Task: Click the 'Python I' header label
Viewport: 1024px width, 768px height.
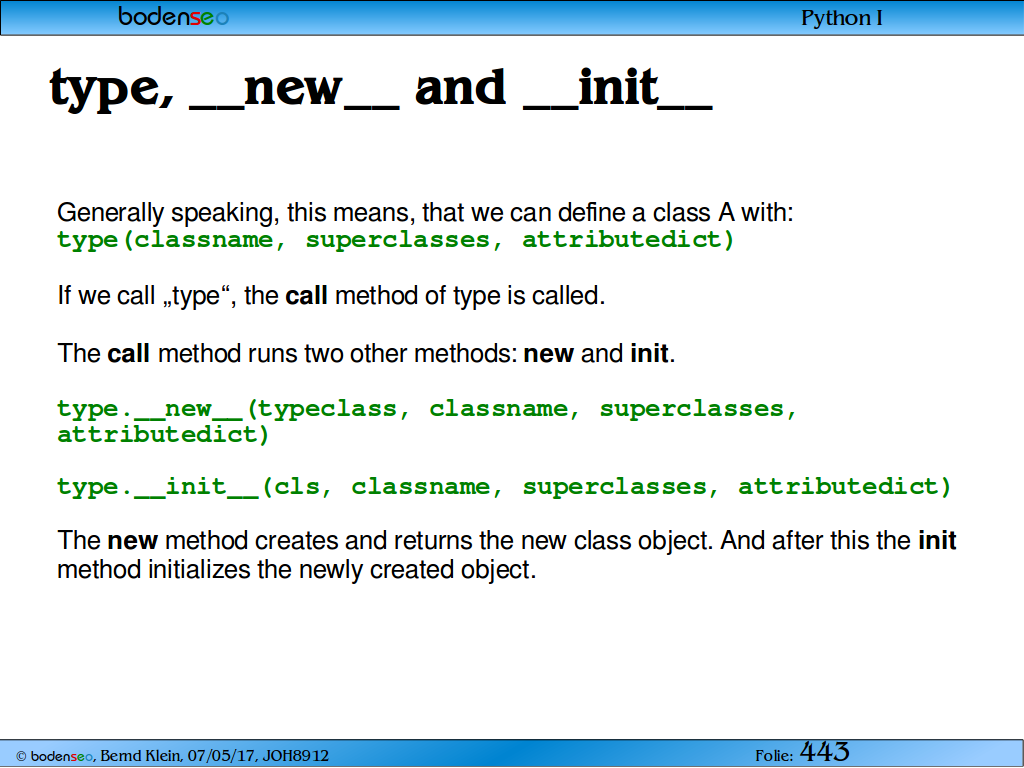Action: pos(841,18)
